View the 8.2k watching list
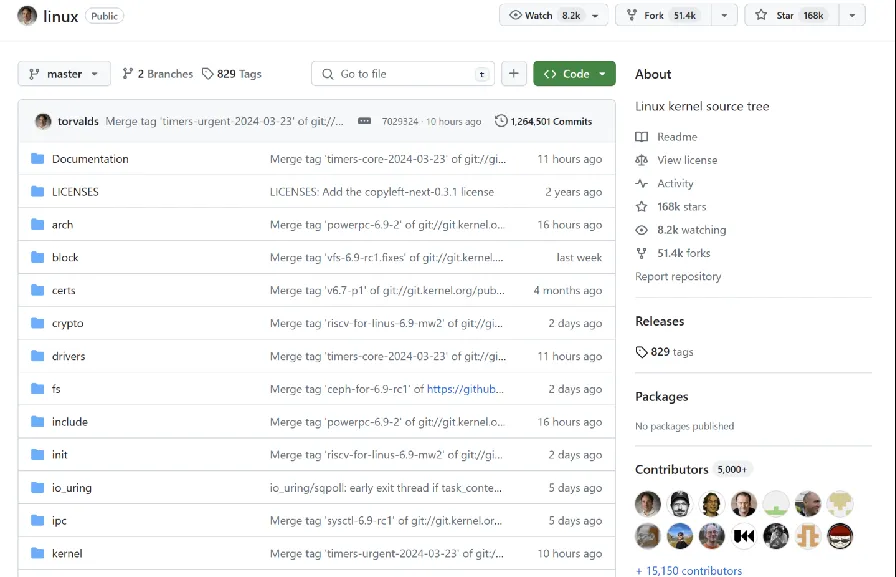Screen dimensions: 896x577 [x=691, y=230]
